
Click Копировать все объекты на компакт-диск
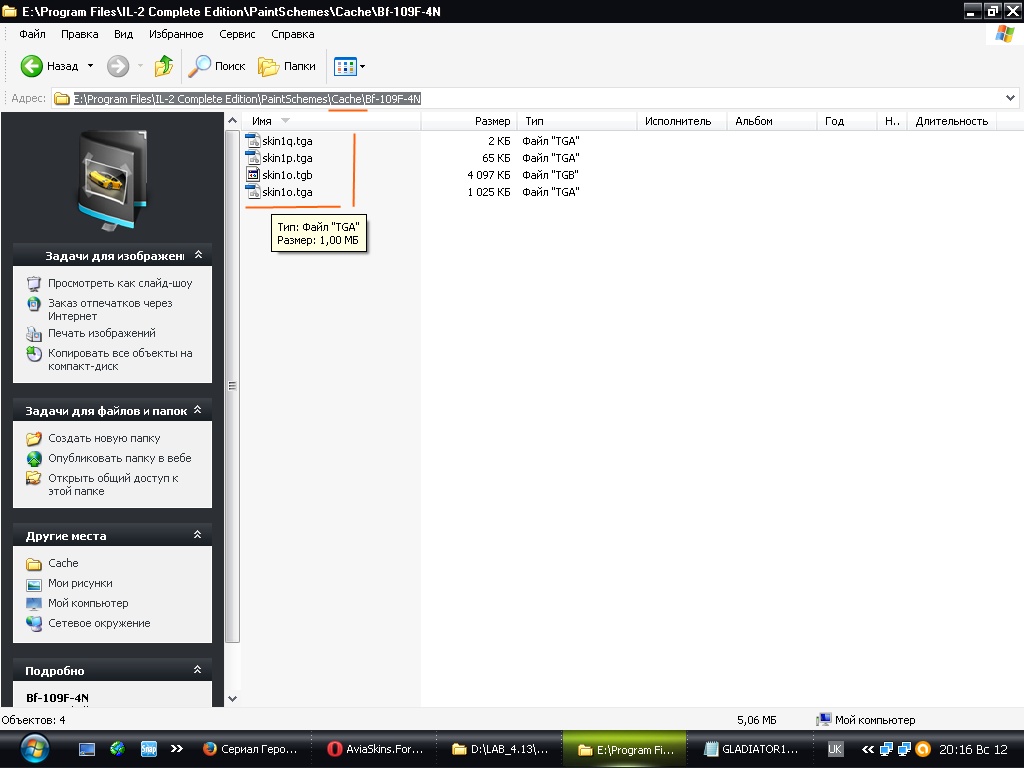click(120, 360)
